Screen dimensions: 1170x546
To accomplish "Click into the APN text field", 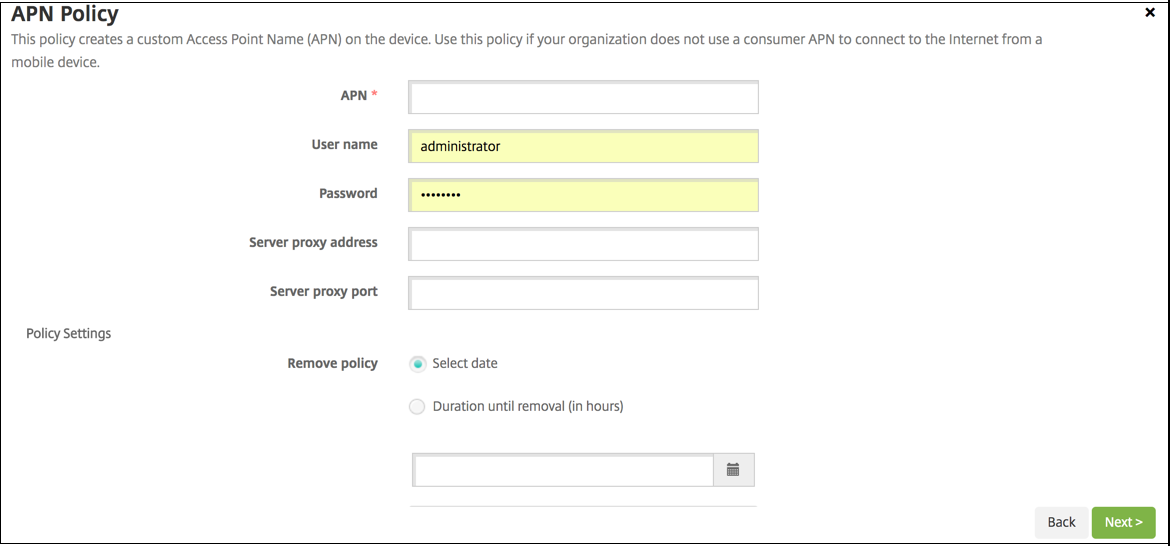I will (x=584, y=97).
